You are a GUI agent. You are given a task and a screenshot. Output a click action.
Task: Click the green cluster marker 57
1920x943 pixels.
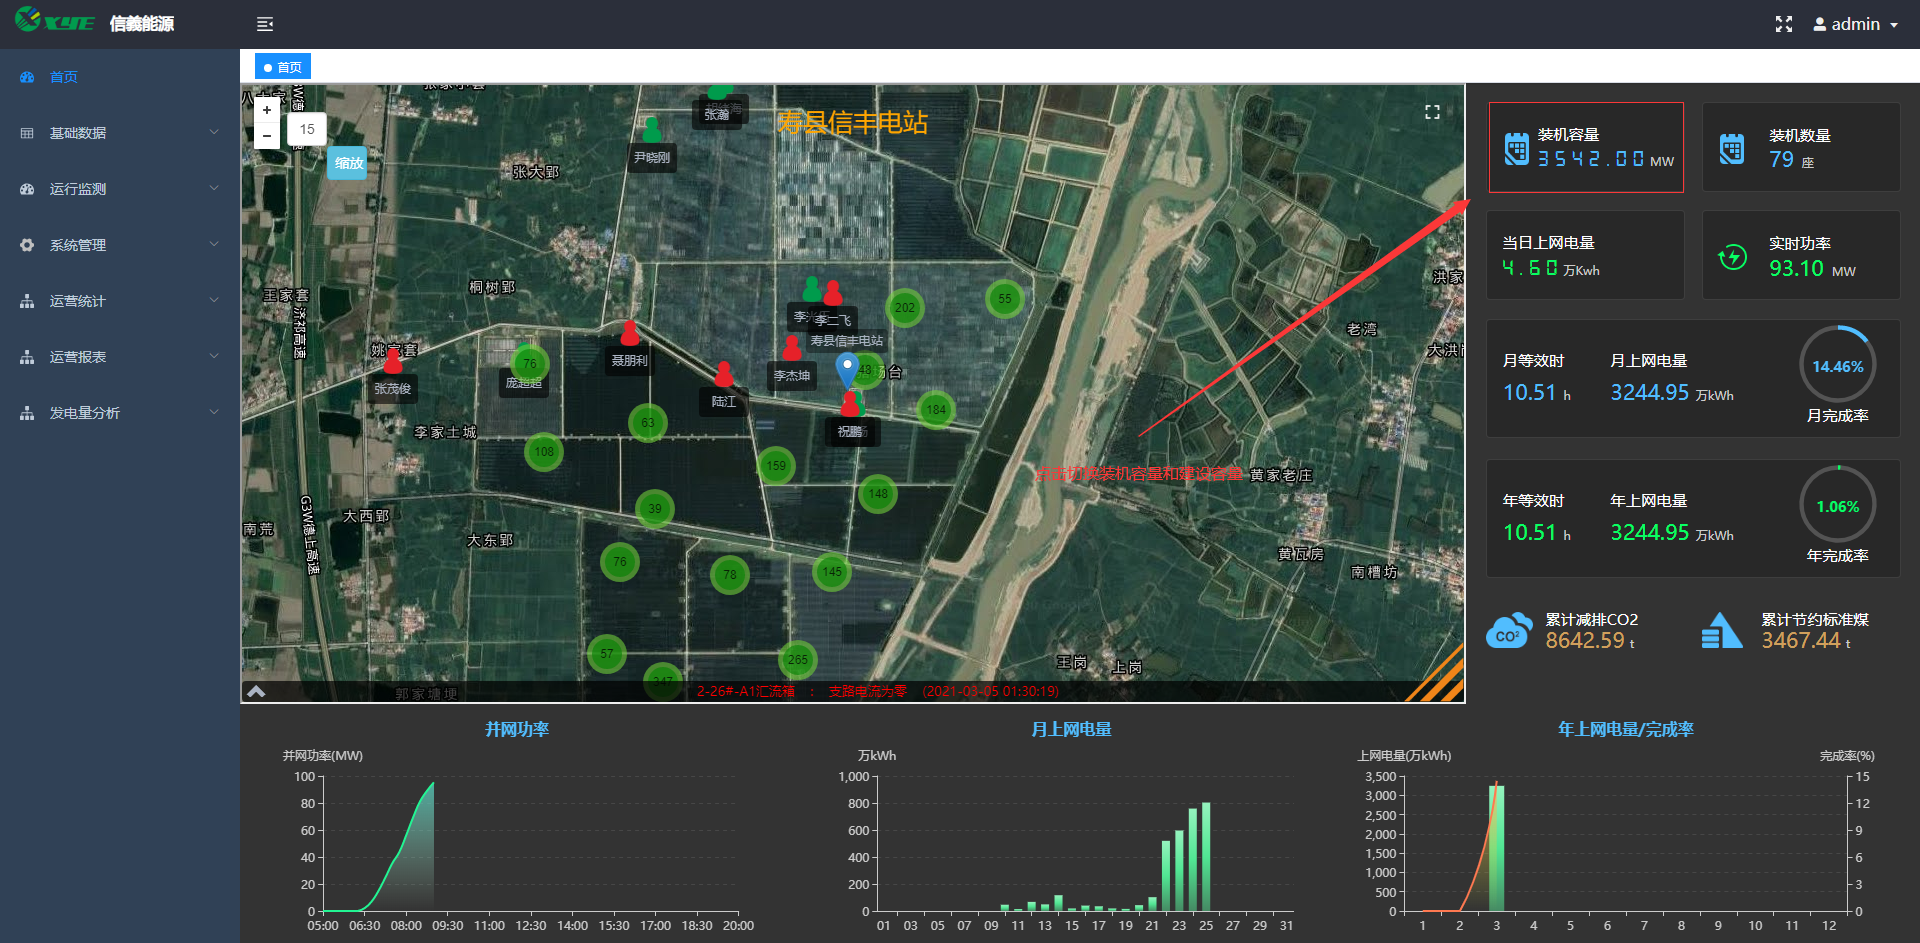tap(607, 654)
